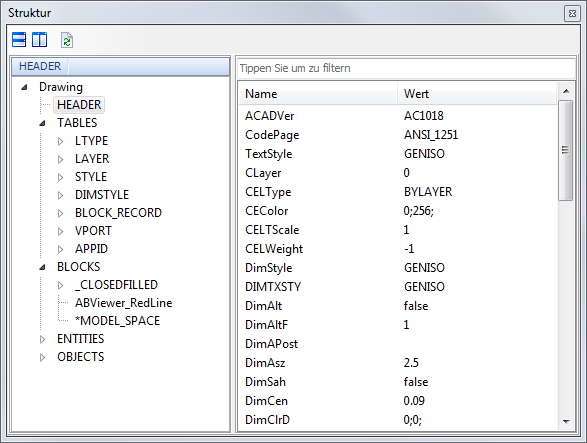Click the filter text field
The height and width of the screenshot is (443, 587).
pyautogui.click(x=407, y=68)
